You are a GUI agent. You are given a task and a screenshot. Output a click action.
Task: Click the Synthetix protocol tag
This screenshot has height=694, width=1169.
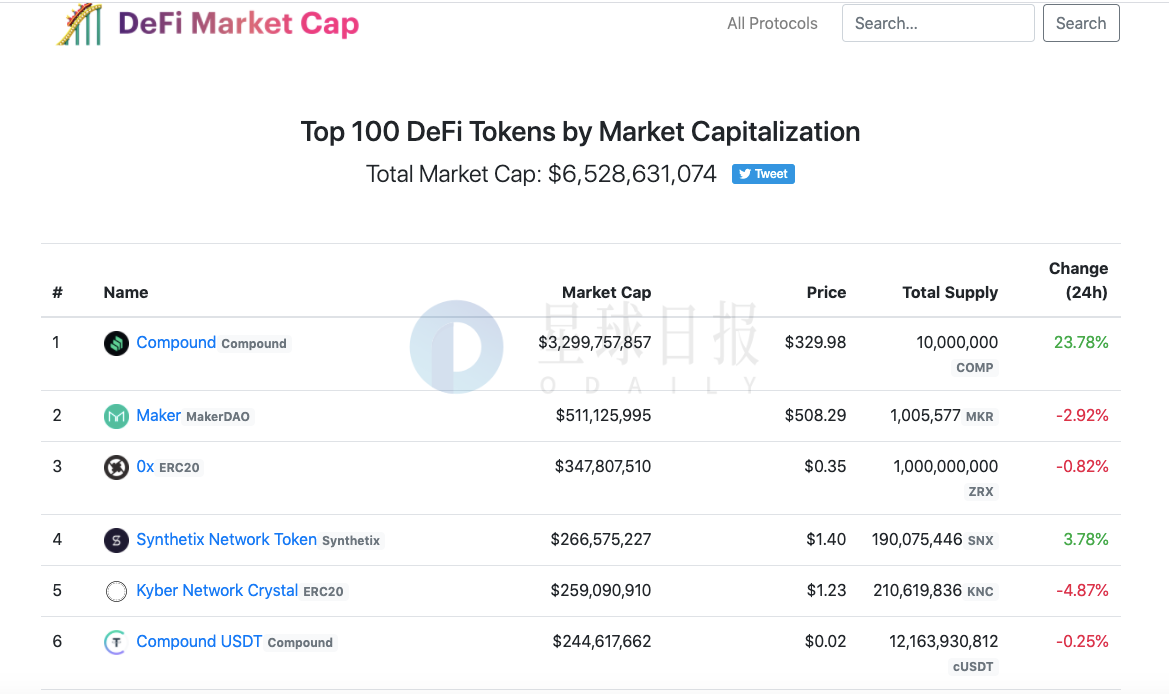point(351,540)
